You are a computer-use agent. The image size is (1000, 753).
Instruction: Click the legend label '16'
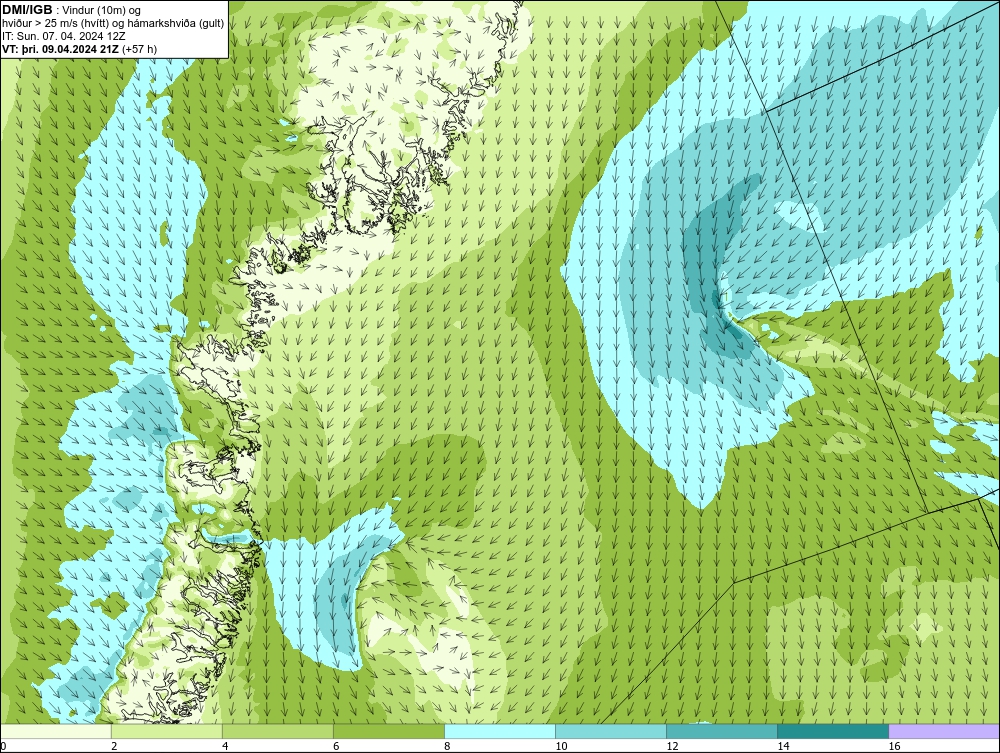894,747
